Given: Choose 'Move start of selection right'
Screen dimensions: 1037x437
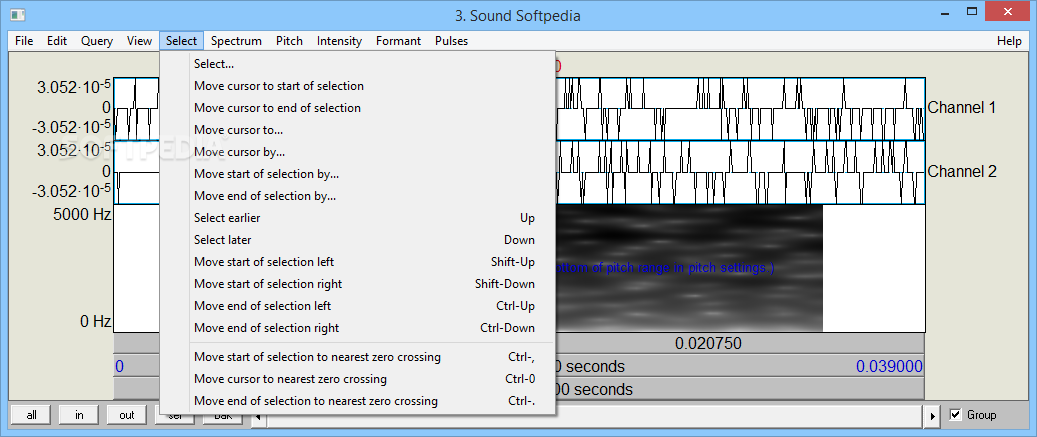Looking at the screenshot, I should click(x=357, y=284).
